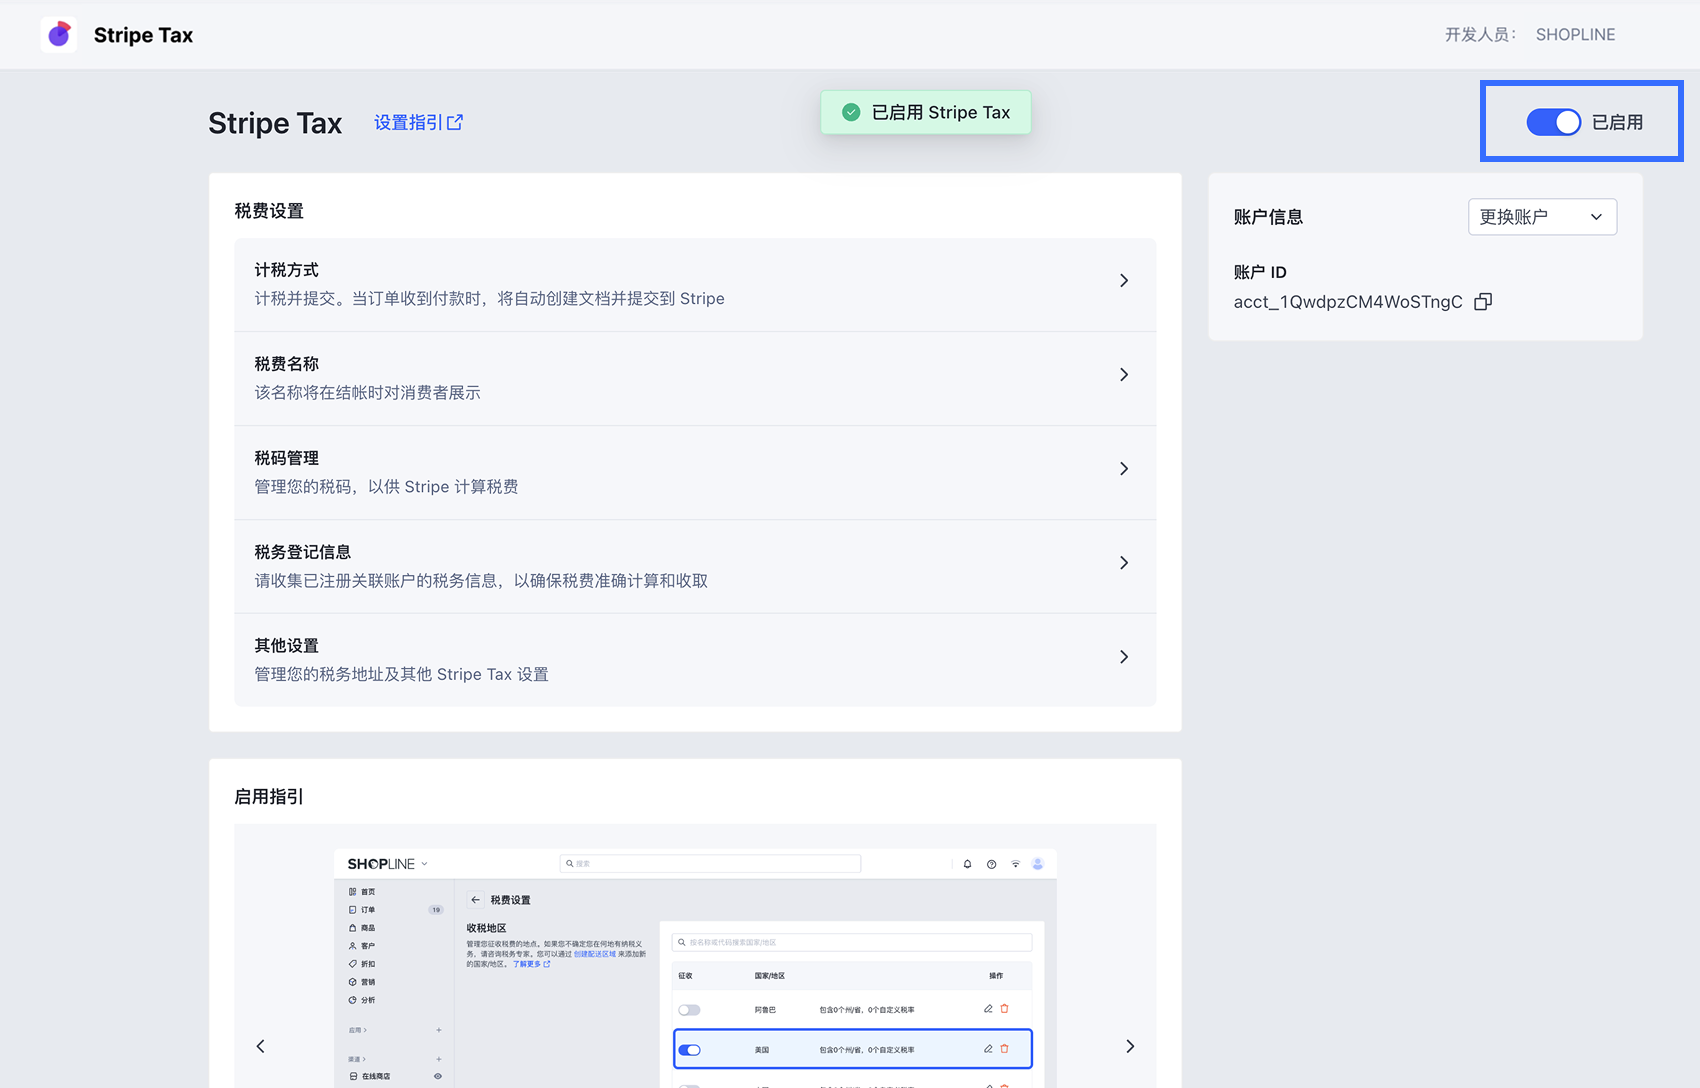Image resolution: width=1700 pixels, height=1088 pixels.
Task: Open the 设置指引 external link
Action: pos(418,122)
